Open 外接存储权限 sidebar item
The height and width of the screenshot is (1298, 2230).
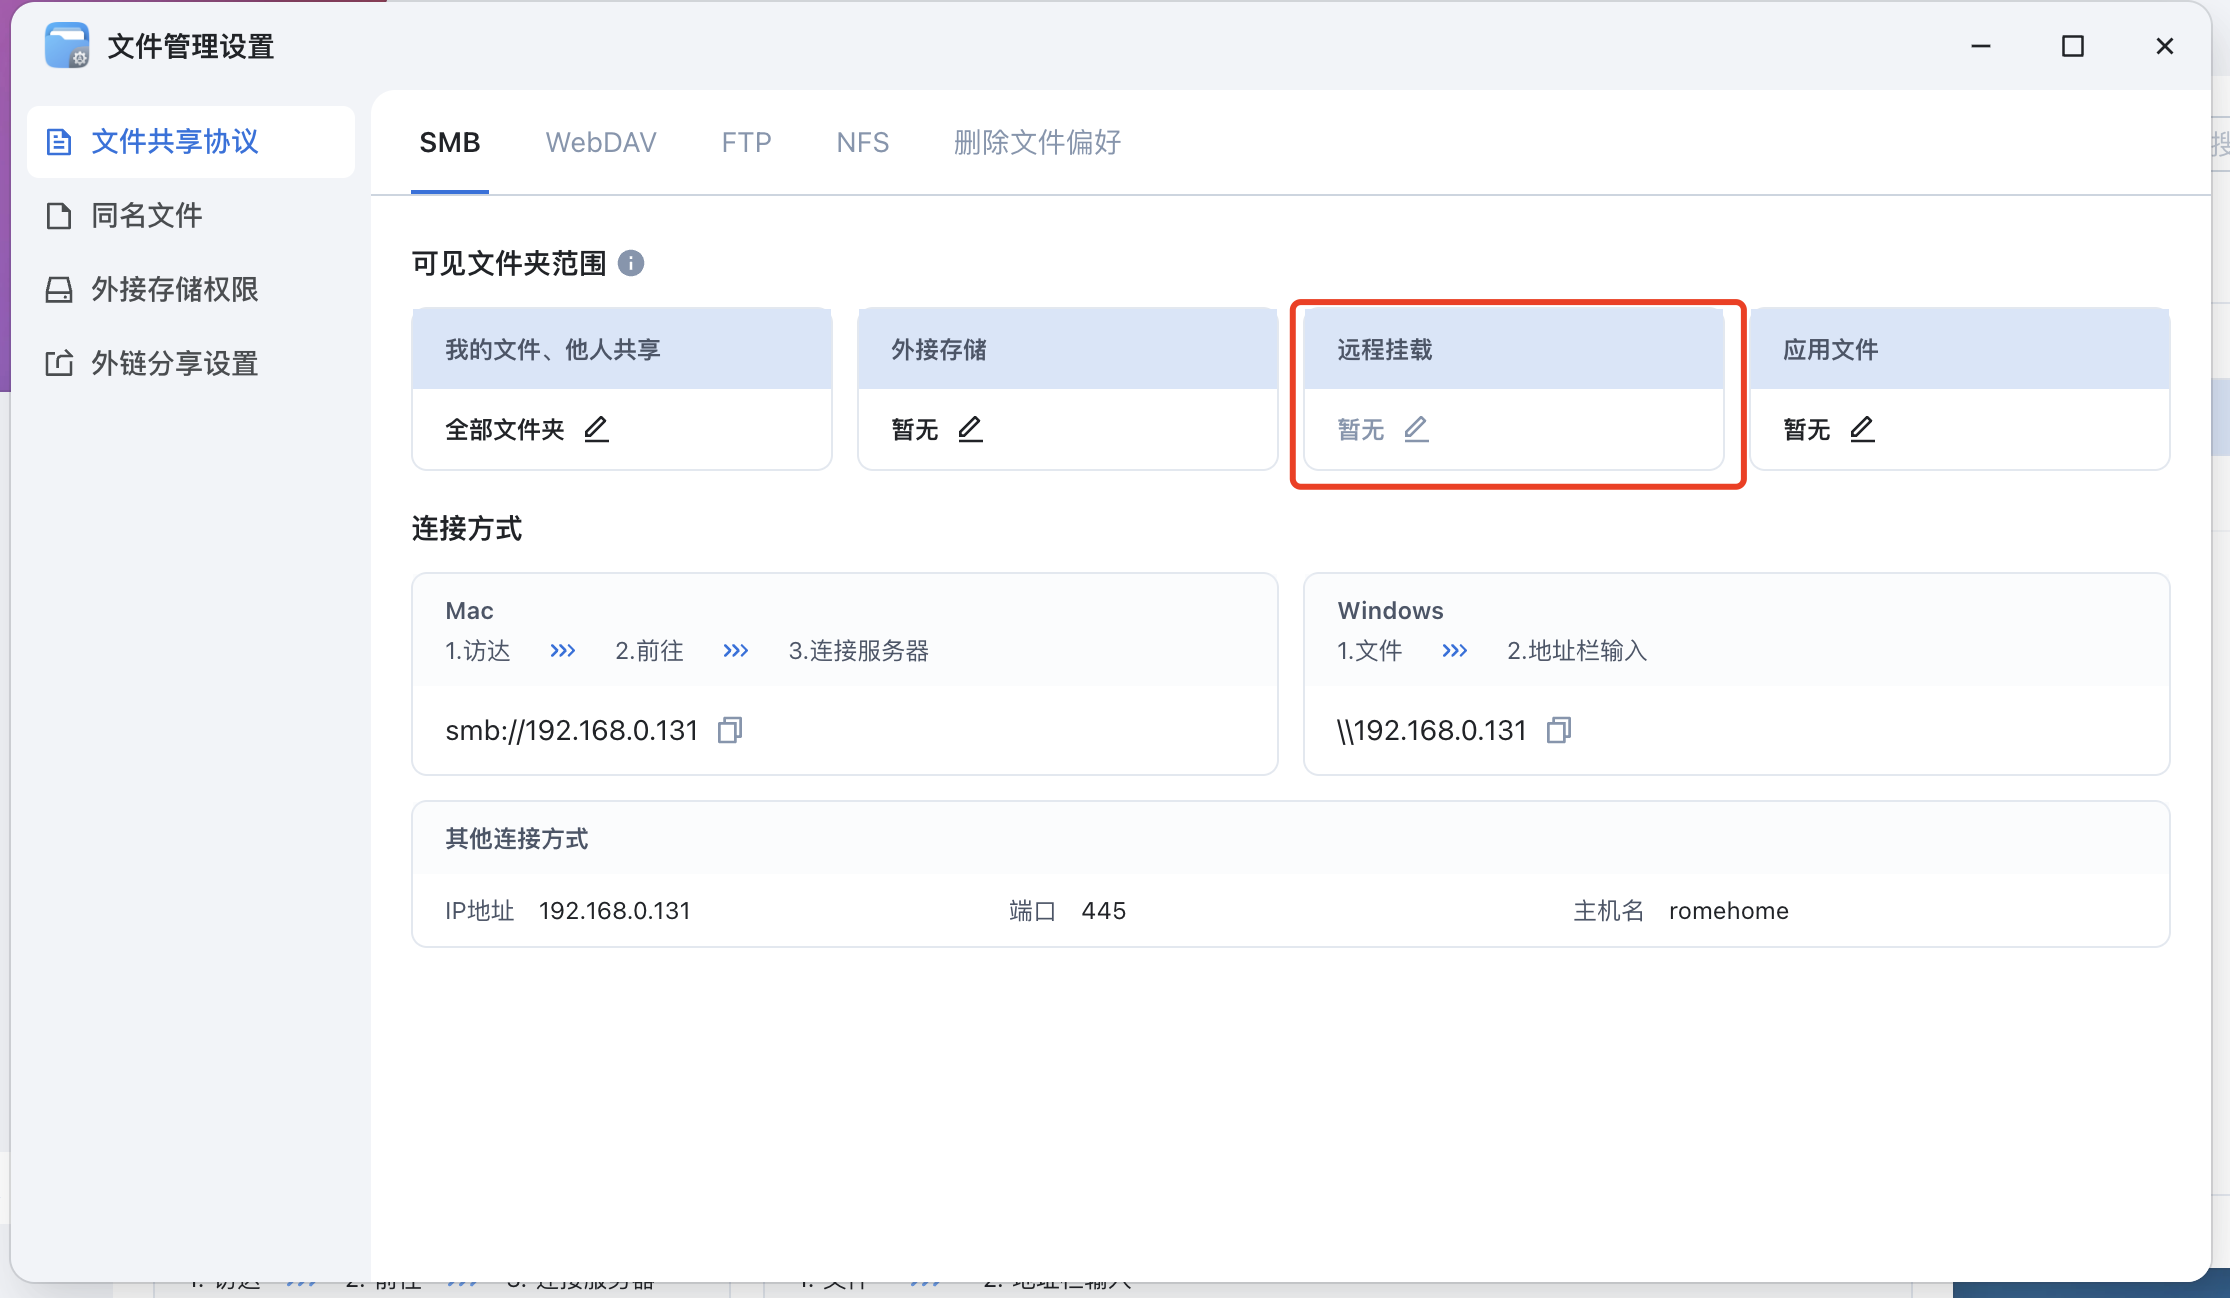[175, 289]
